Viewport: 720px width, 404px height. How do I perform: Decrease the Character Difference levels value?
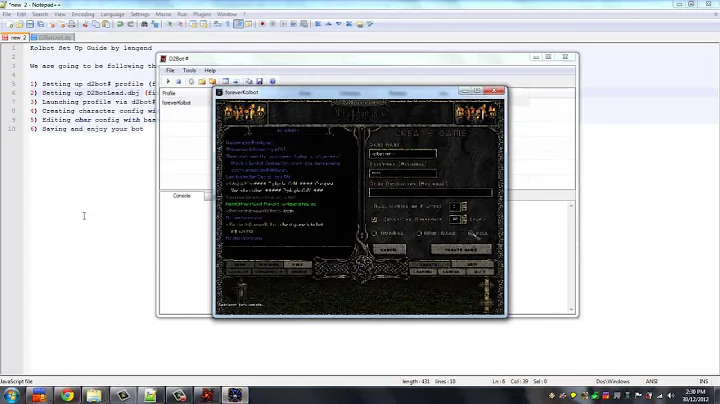464,222
